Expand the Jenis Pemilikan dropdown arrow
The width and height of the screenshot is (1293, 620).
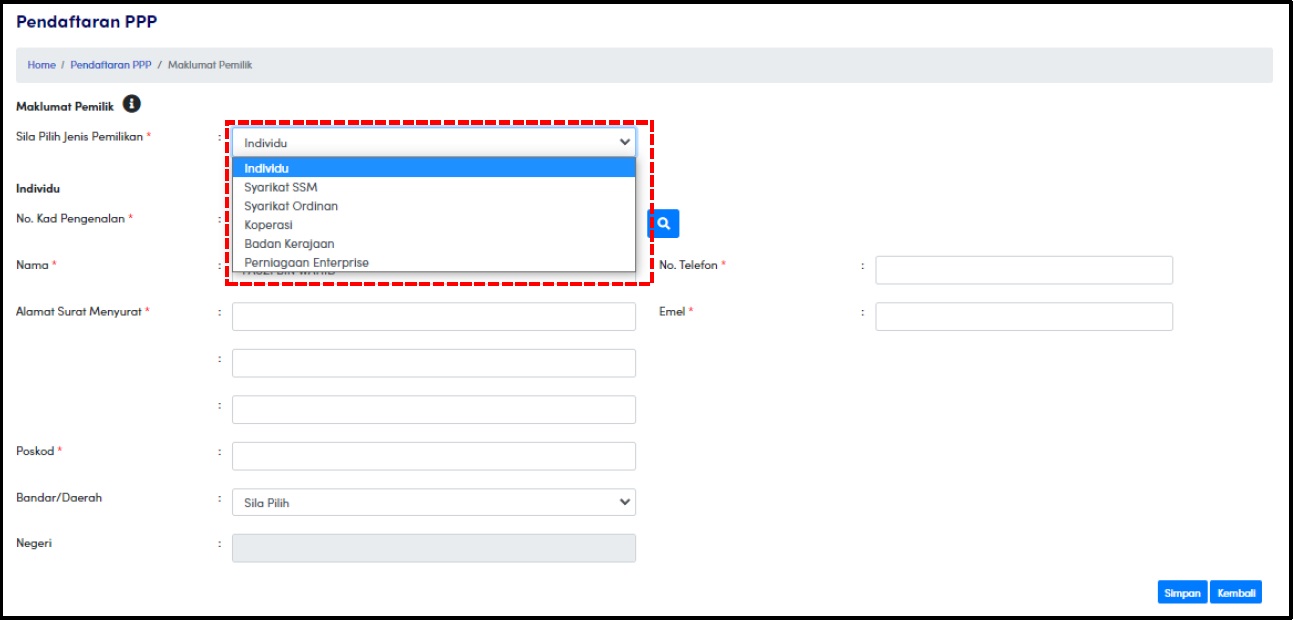click(625, 142)
